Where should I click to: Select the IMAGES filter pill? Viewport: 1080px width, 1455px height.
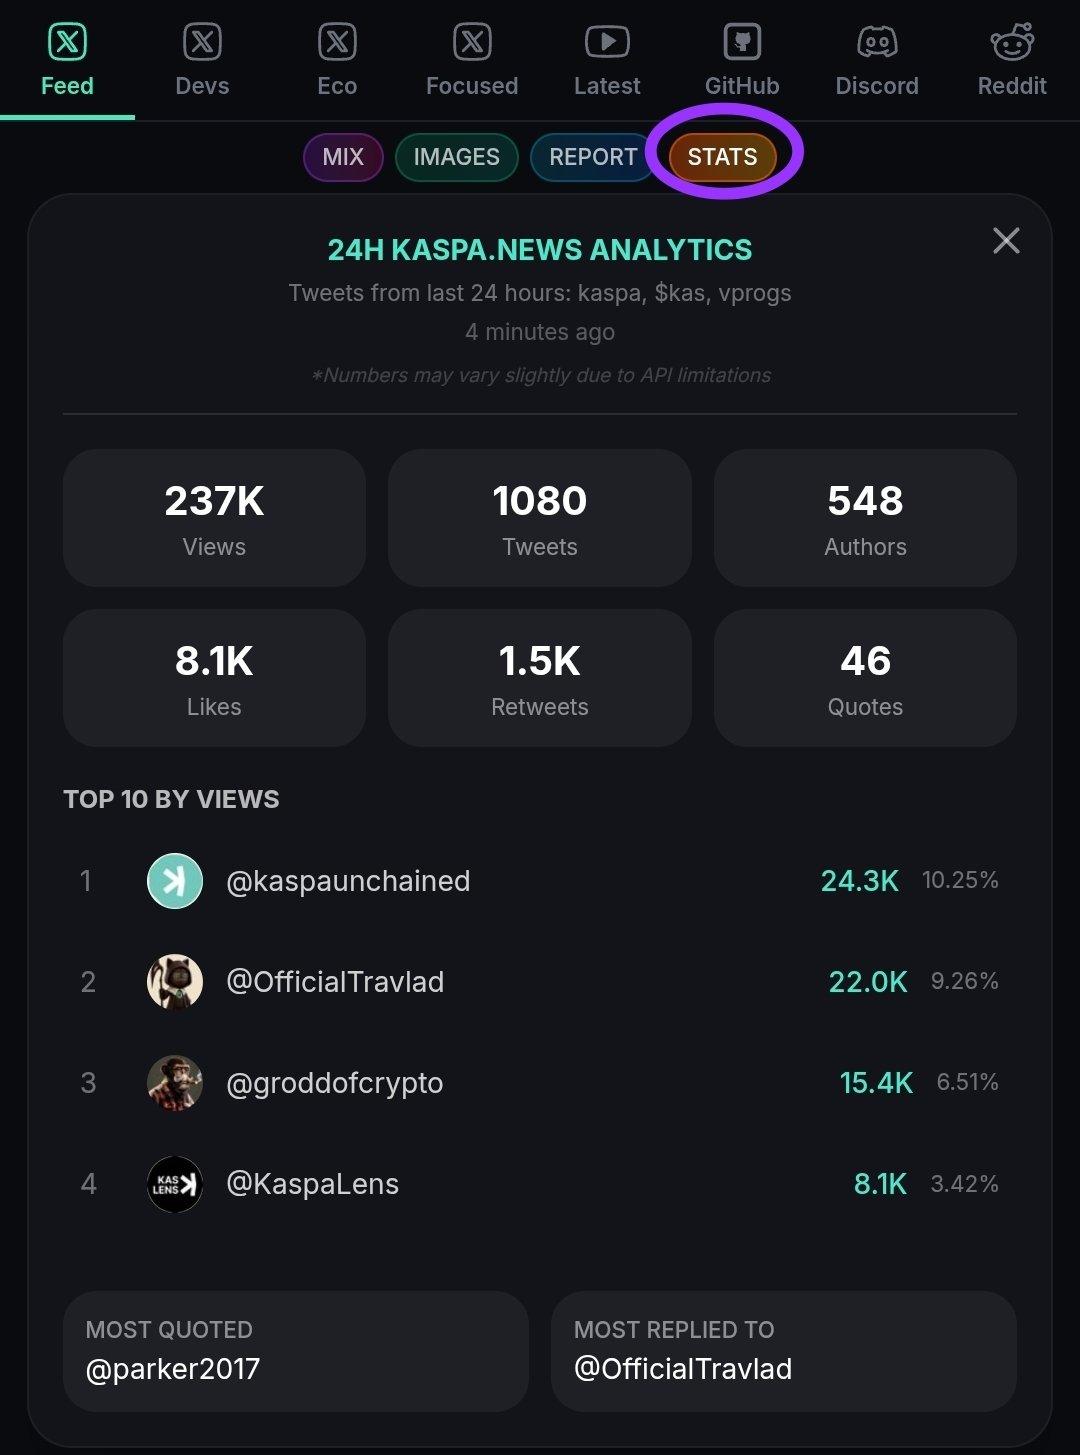tap(456, 157)
